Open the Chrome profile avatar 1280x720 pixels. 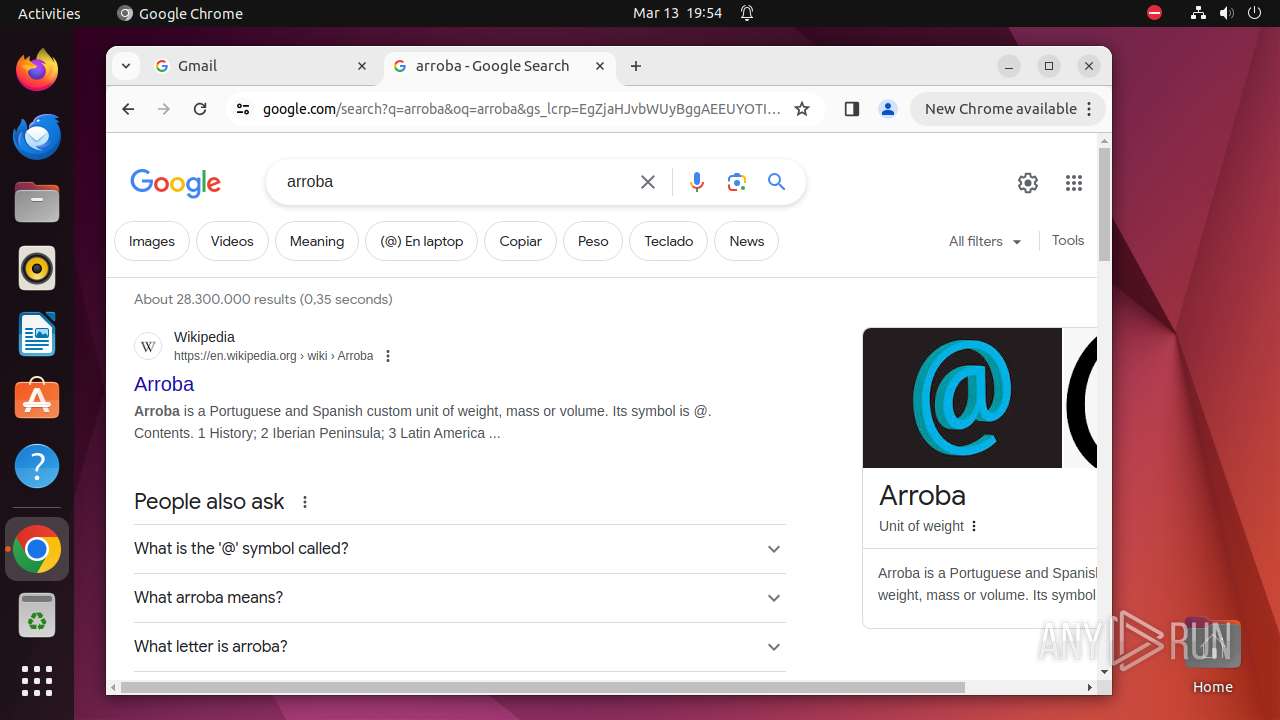pos(887,109)
